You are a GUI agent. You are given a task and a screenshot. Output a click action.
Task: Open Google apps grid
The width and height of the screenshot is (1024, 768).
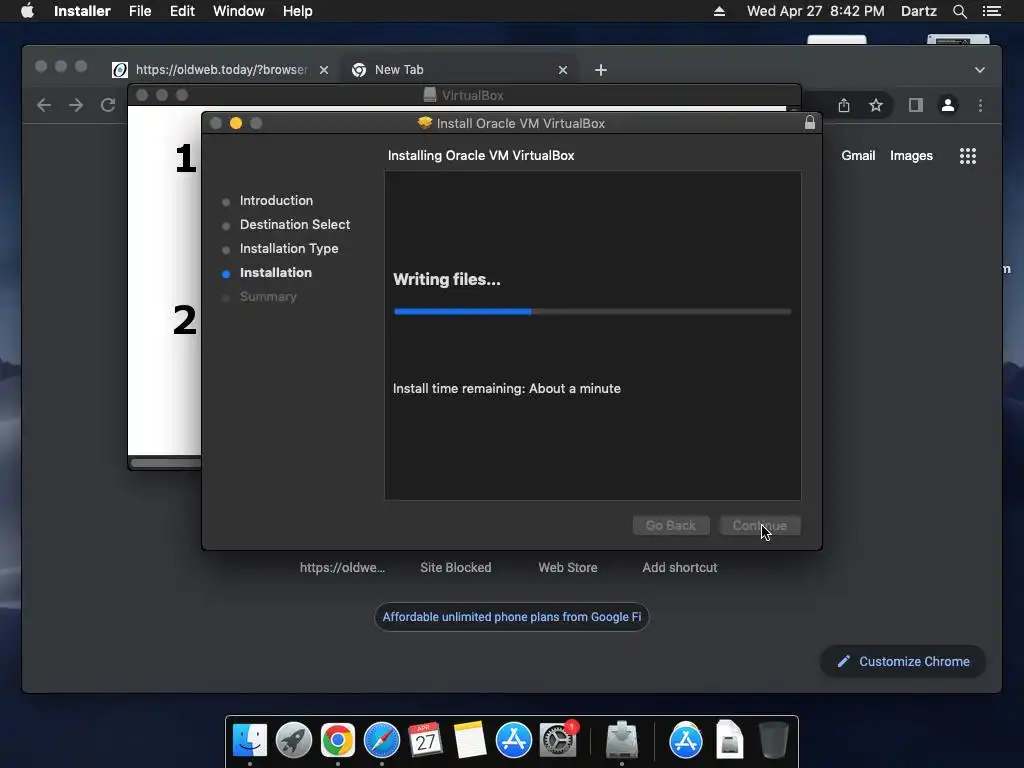coord(967,155)
